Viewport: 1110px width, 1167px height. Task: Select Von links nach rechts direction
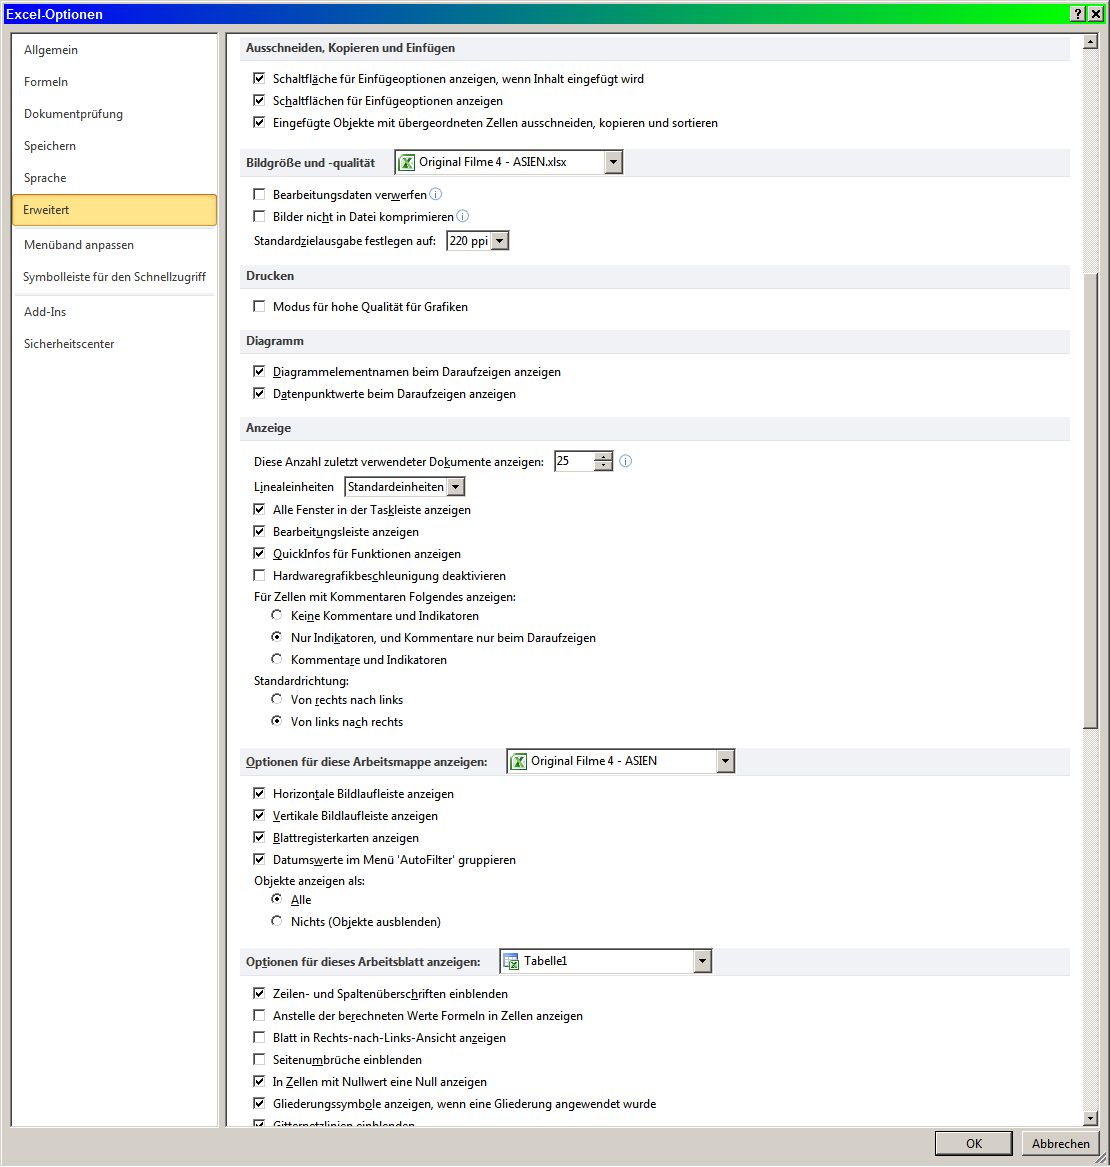(x=277, y=721)
